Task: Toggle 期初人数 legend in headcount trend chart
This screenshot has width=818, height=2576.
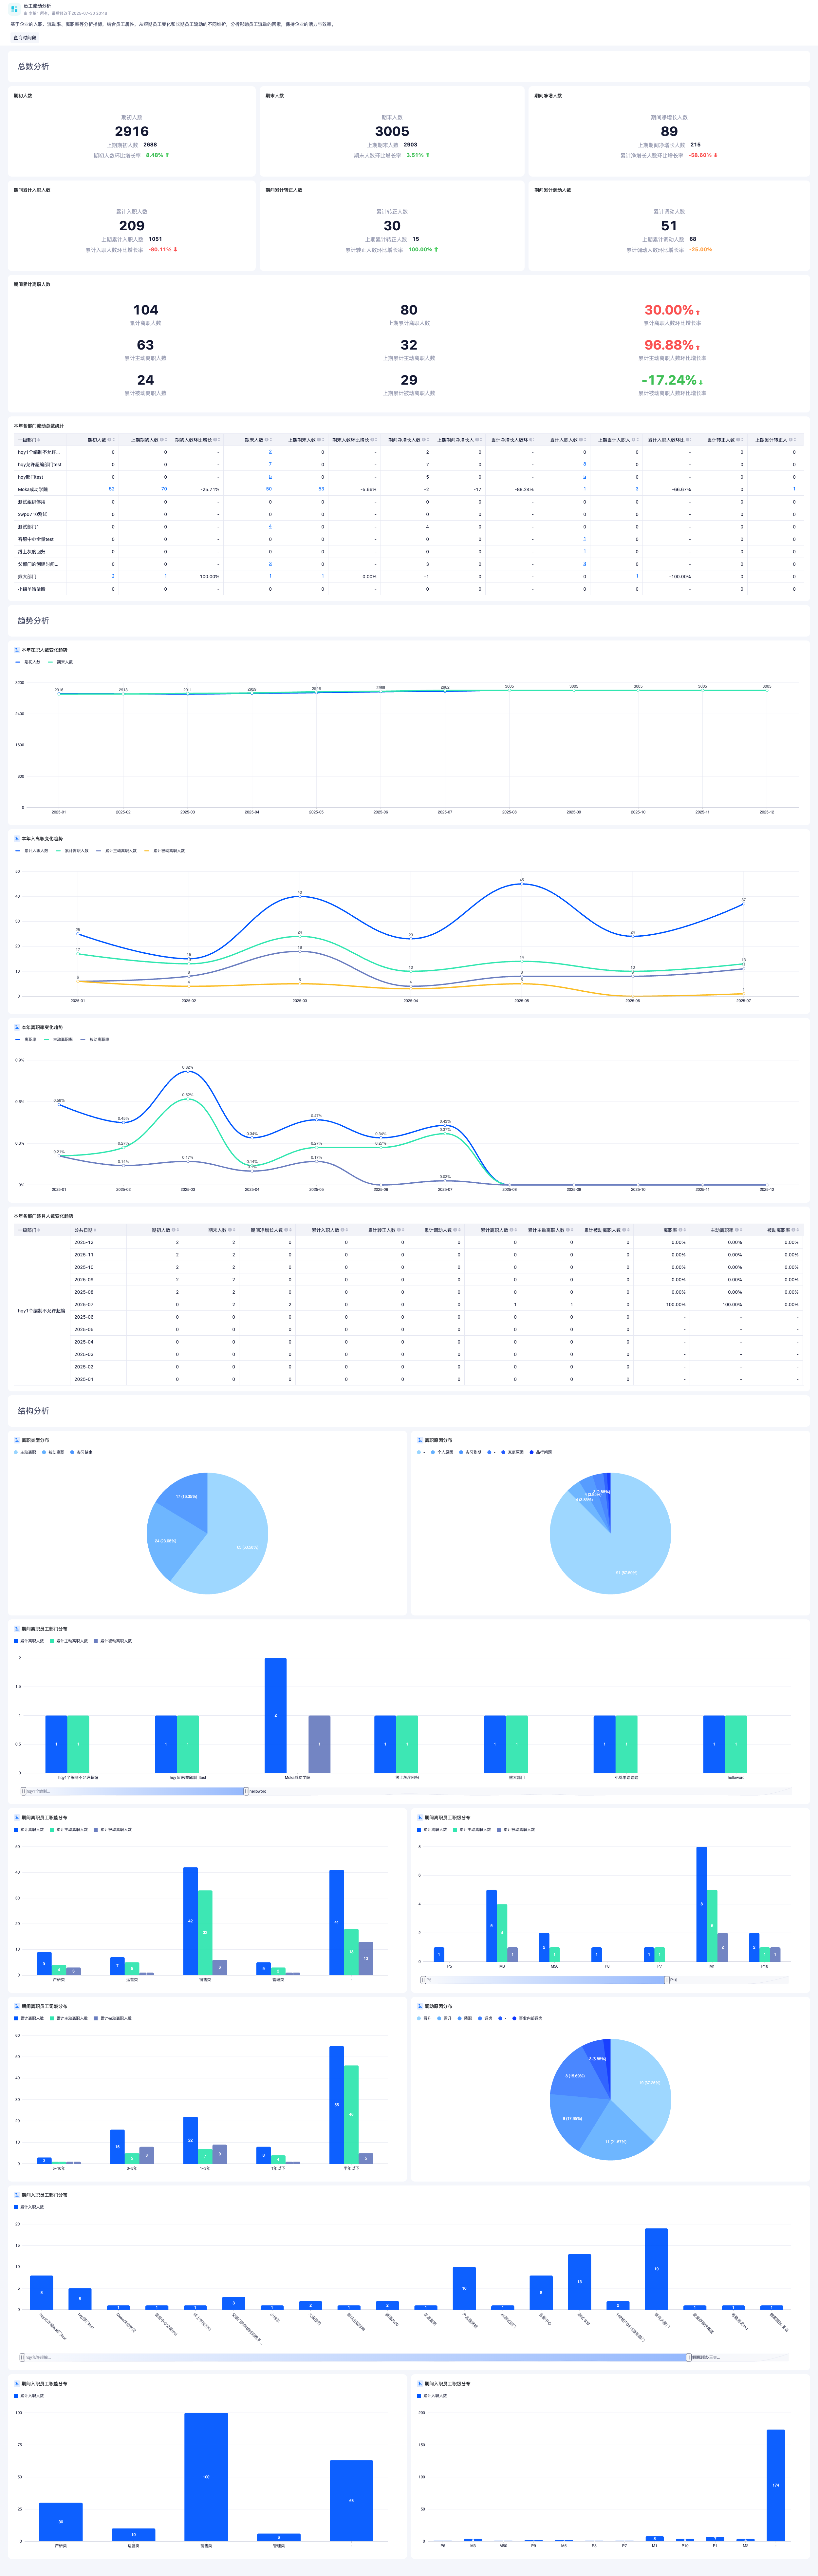Action: click(28, 662)
